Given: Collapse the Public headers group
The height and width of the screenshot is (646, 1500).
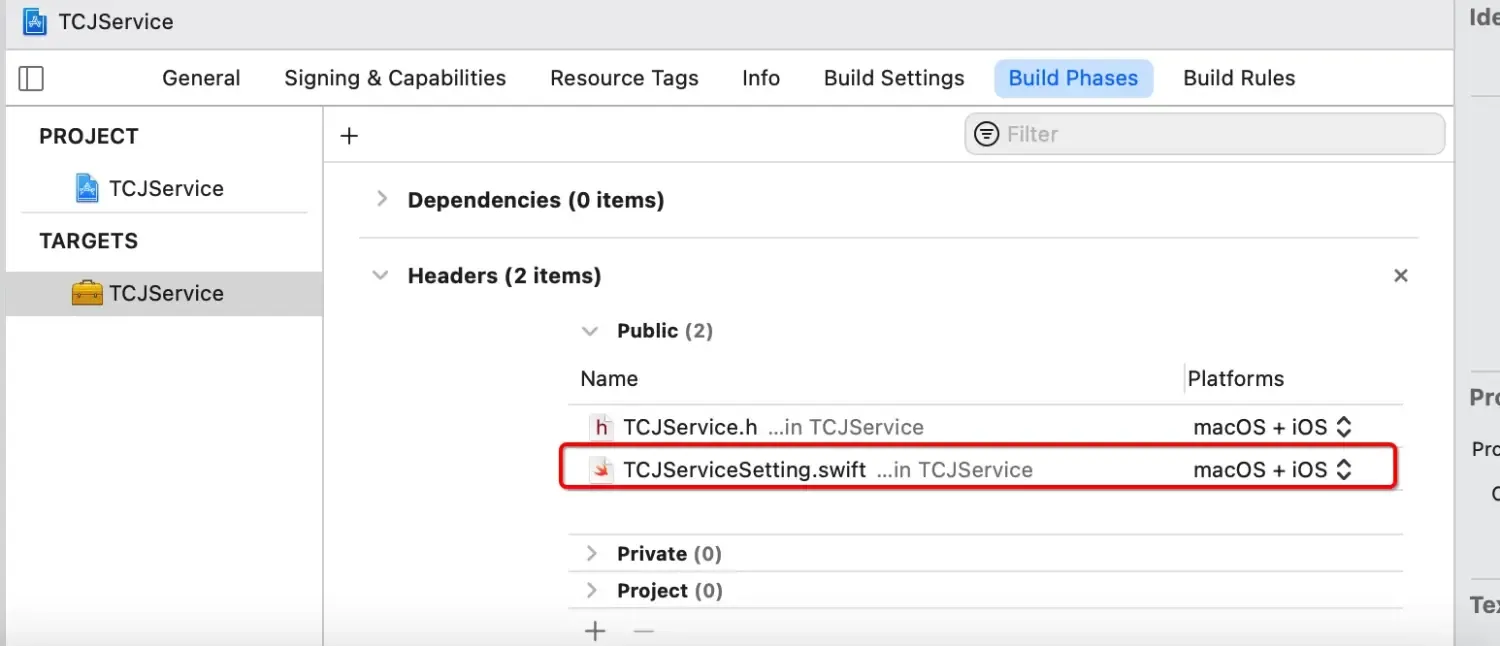Looking at the screenshot, I should point(590,331).
